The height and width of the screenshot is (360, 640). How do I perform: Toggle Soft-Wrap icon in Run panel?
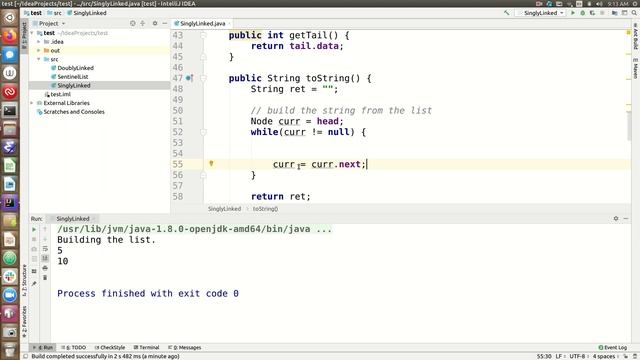(x=45, y=249)
